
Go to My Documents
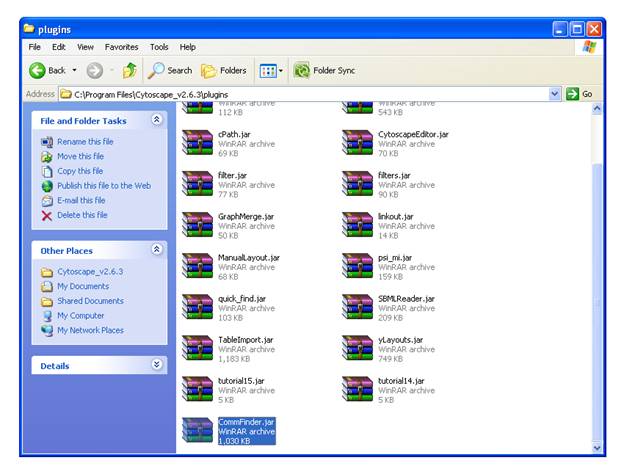point(83,286)
